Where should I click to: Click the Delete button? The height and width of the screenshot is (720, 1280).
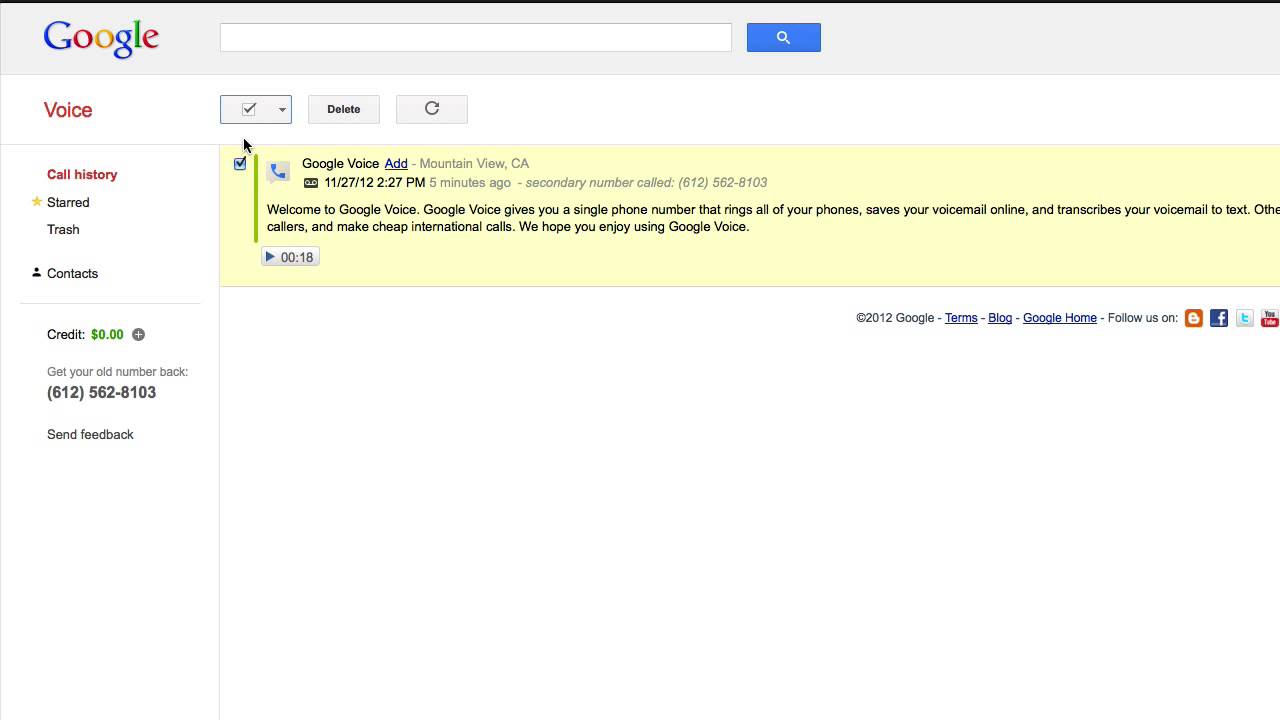click(343, 109)
